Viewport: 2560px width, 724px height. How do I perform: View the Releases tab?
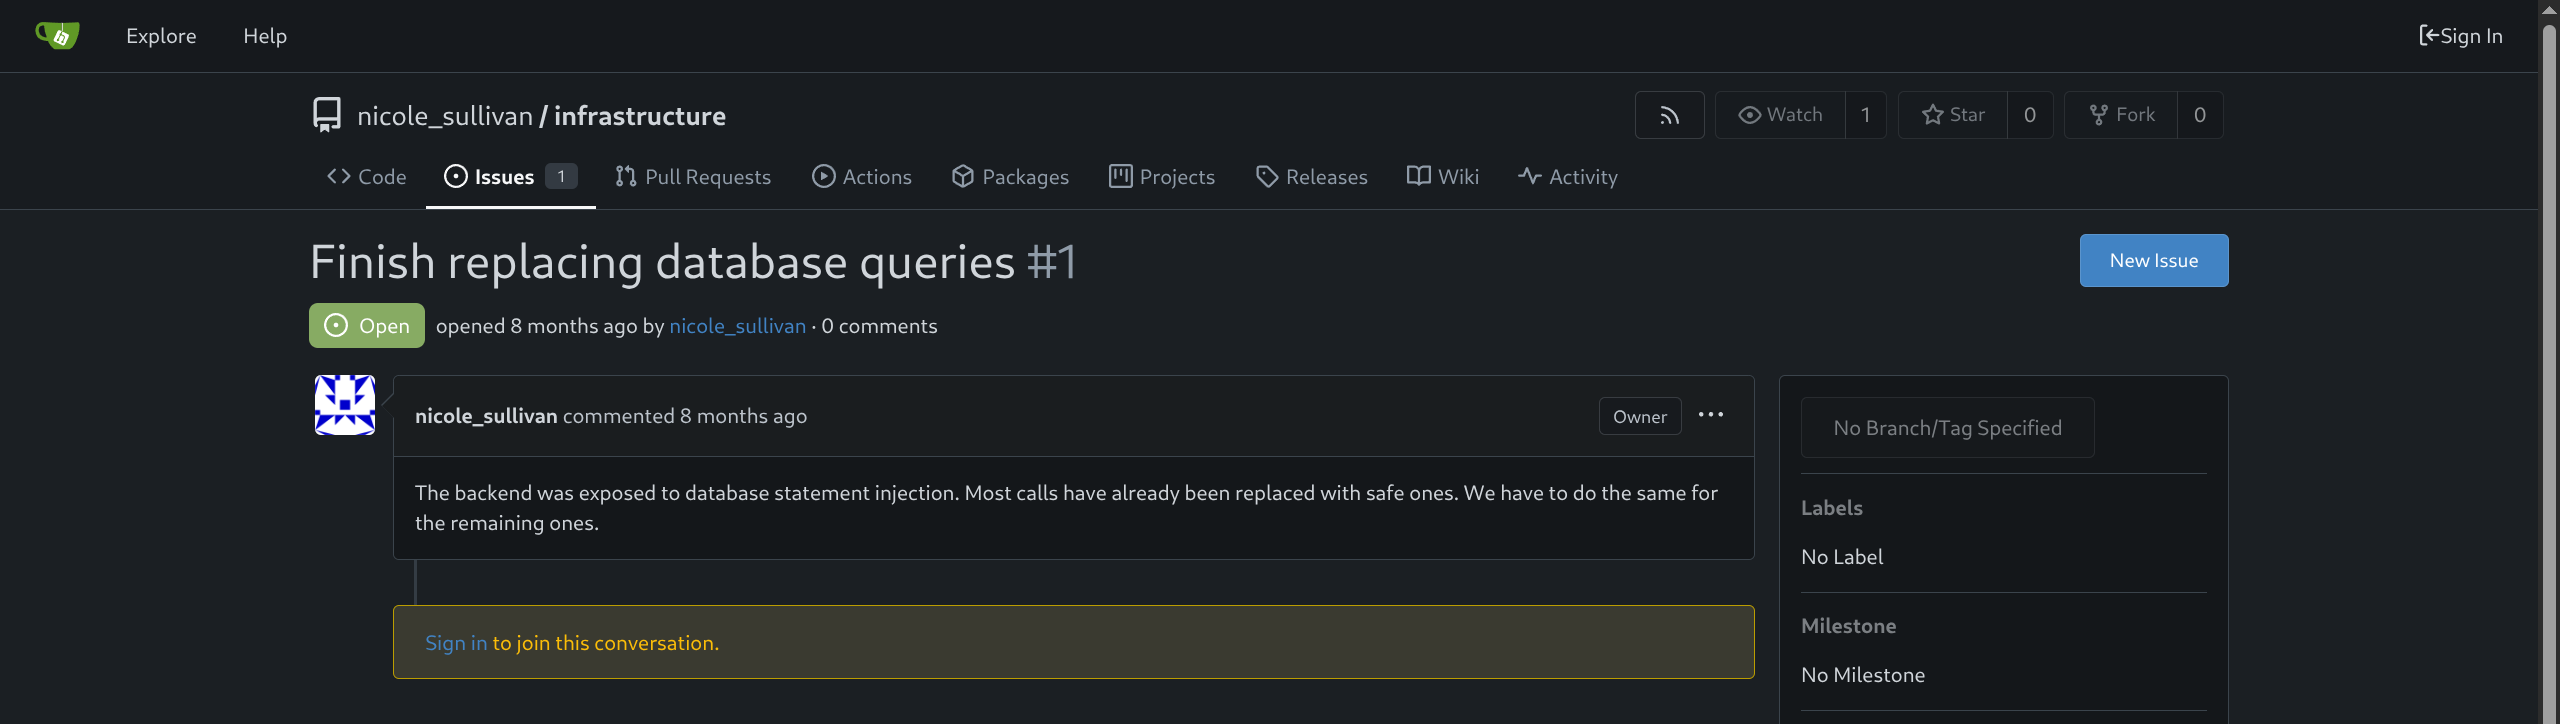click(1311, 177)
